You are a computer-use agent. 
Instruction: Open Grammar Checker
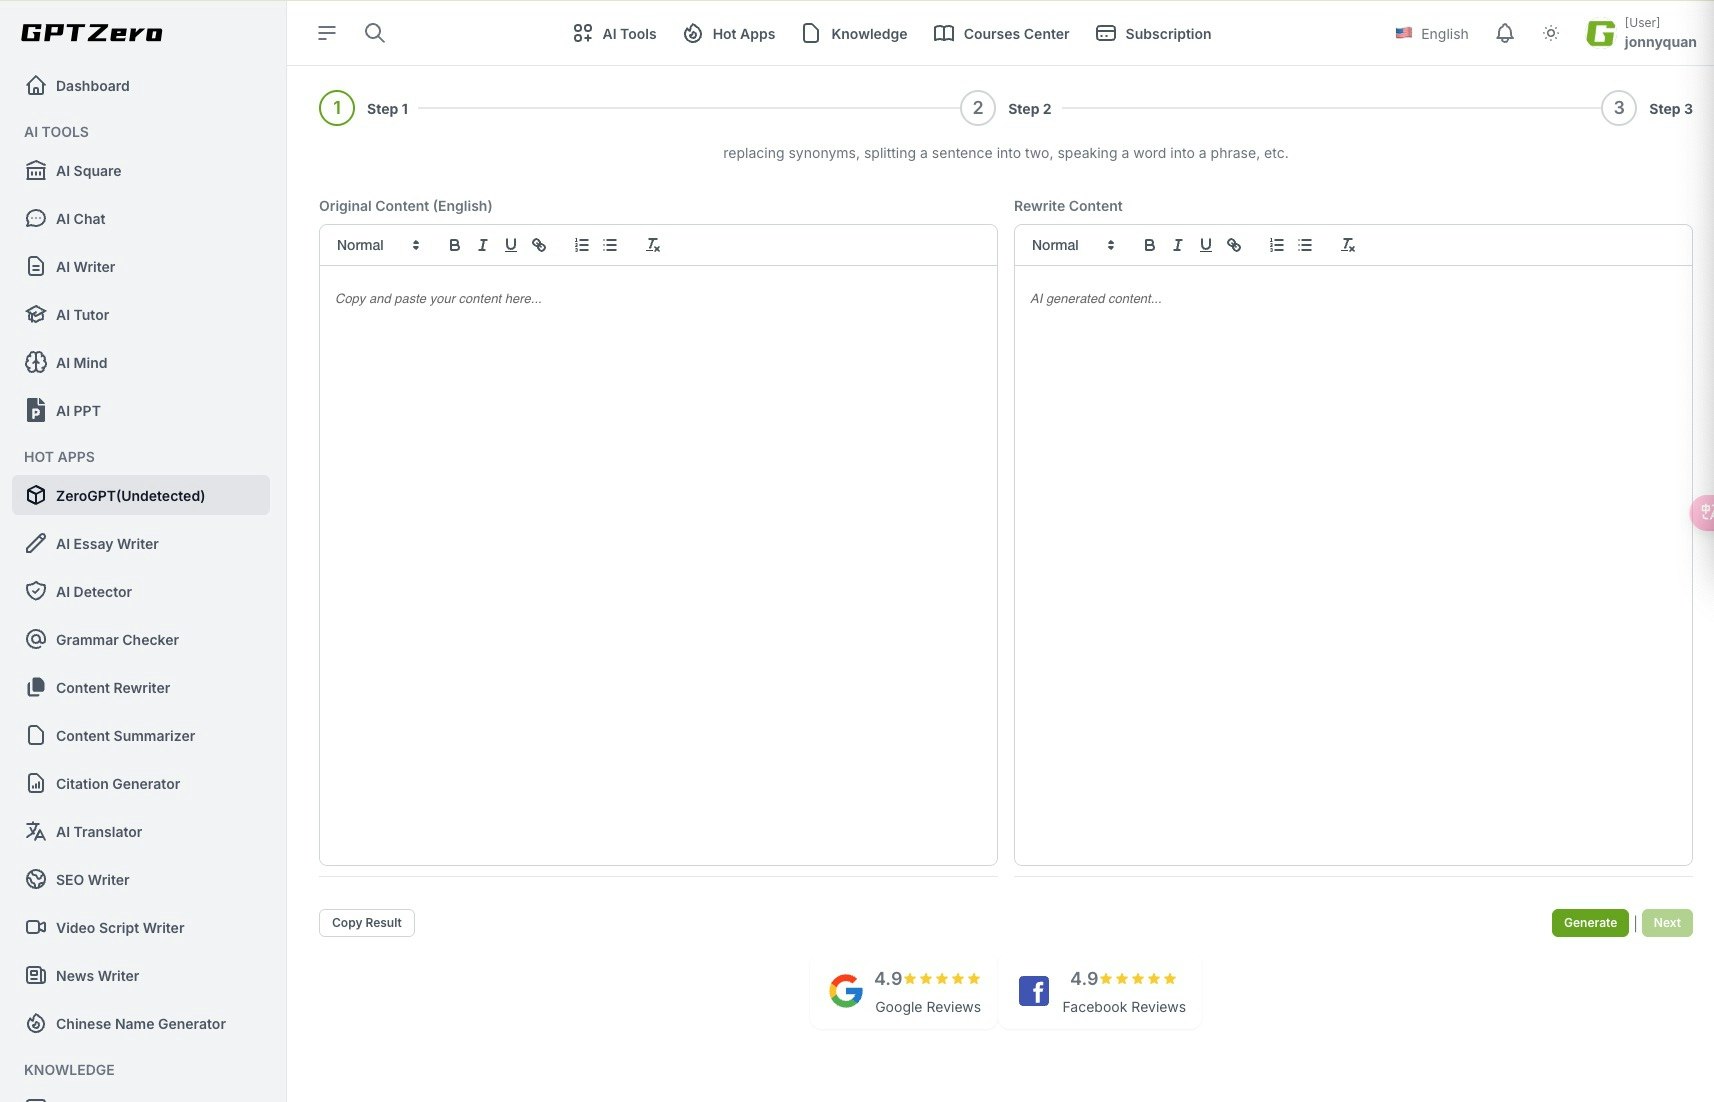click(x=141, y=640)
